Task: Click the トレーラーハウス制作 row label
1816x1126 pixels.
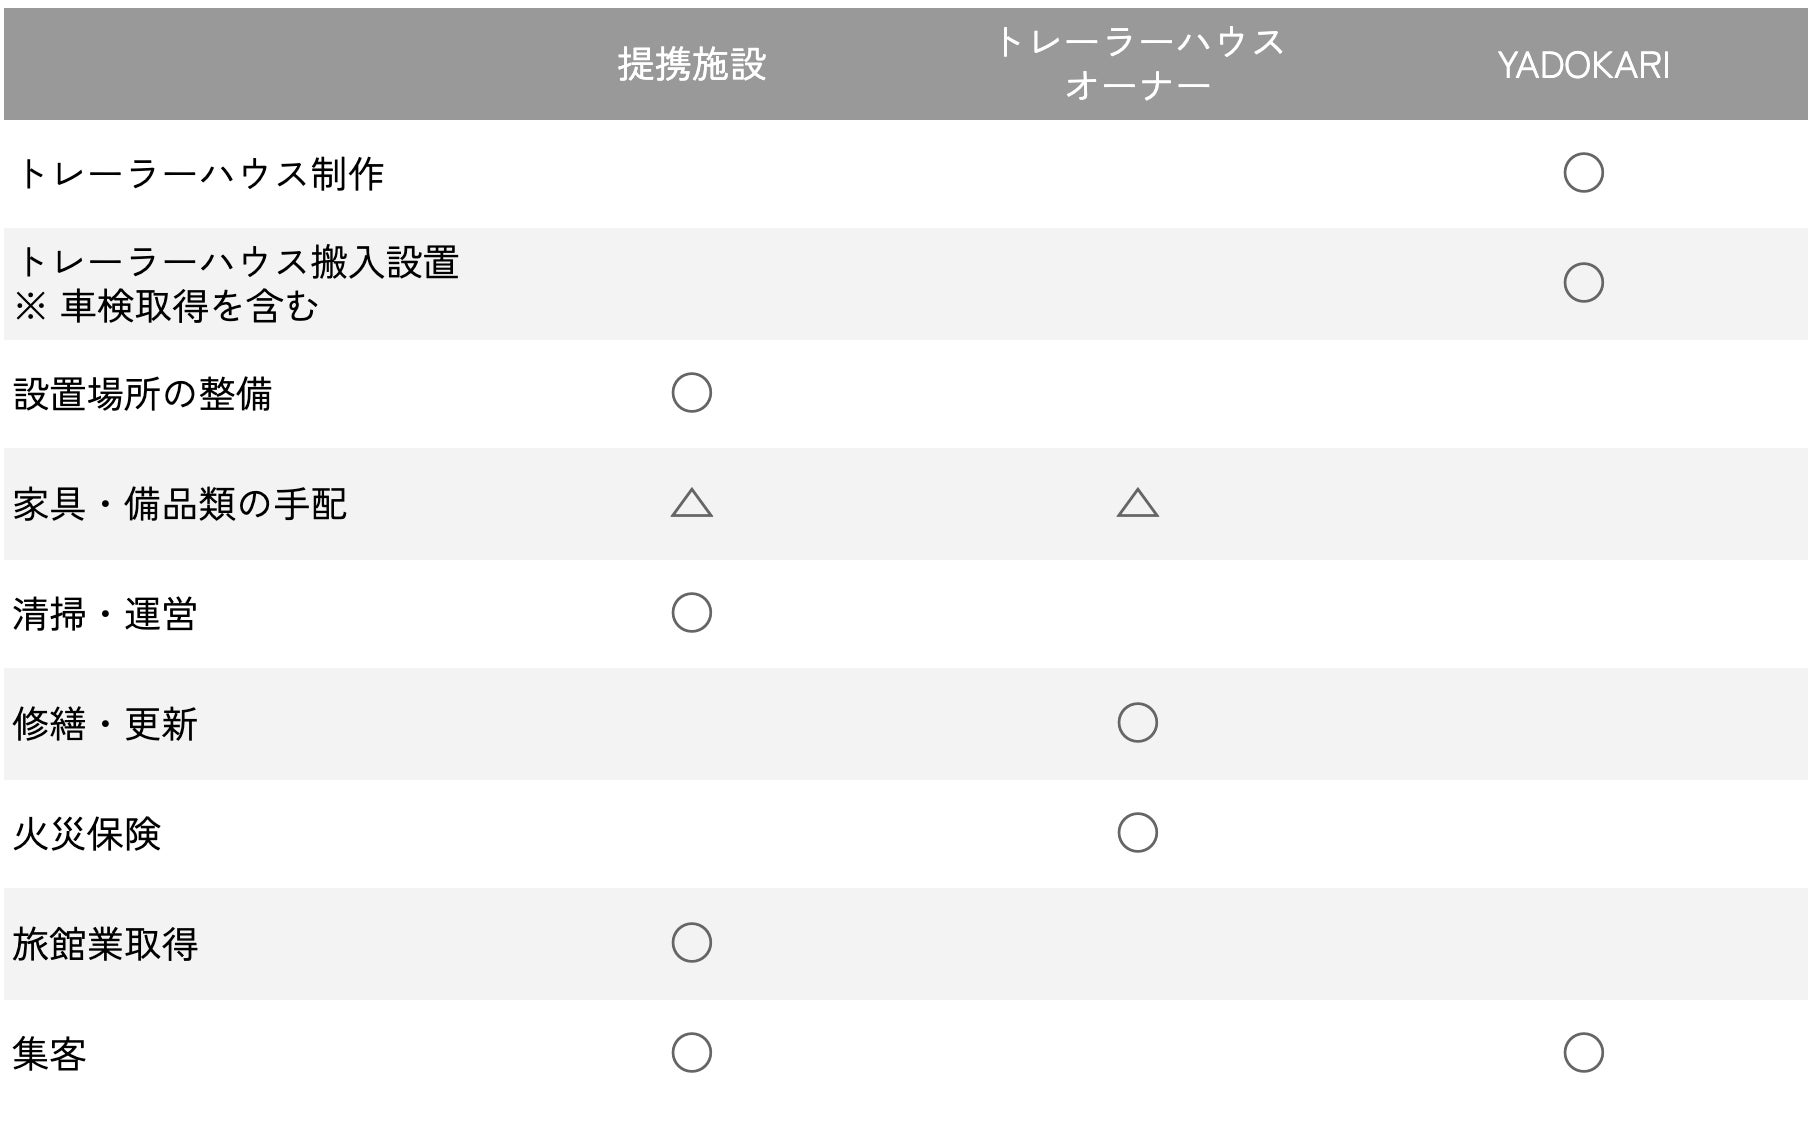Action: coord(200,174)
